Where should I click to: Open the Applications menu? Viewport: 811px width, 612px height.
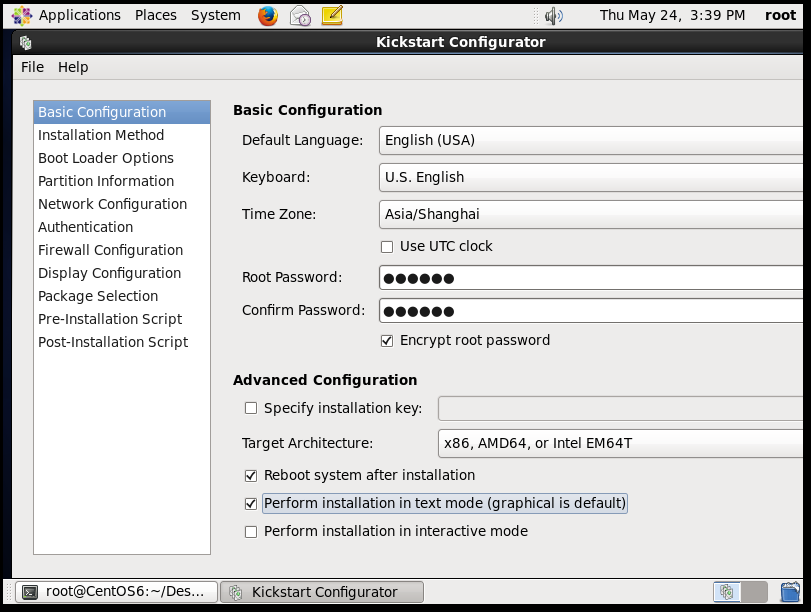click(x=80, y=16)
